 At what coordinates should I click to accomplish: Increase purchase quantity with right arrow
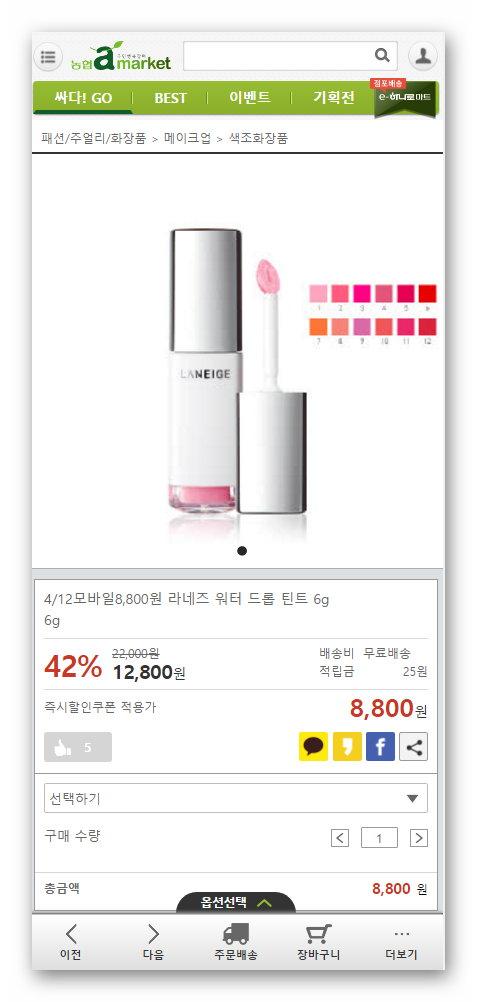419,838
